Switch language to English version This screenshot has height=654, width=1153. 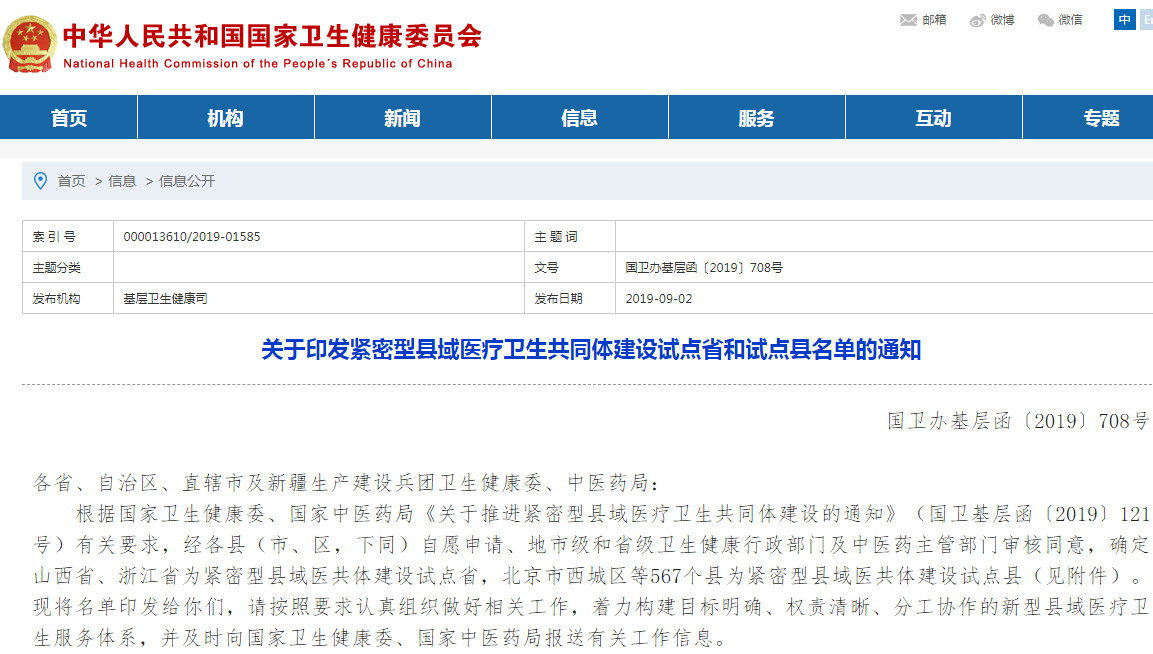(x=1146, y=20)
